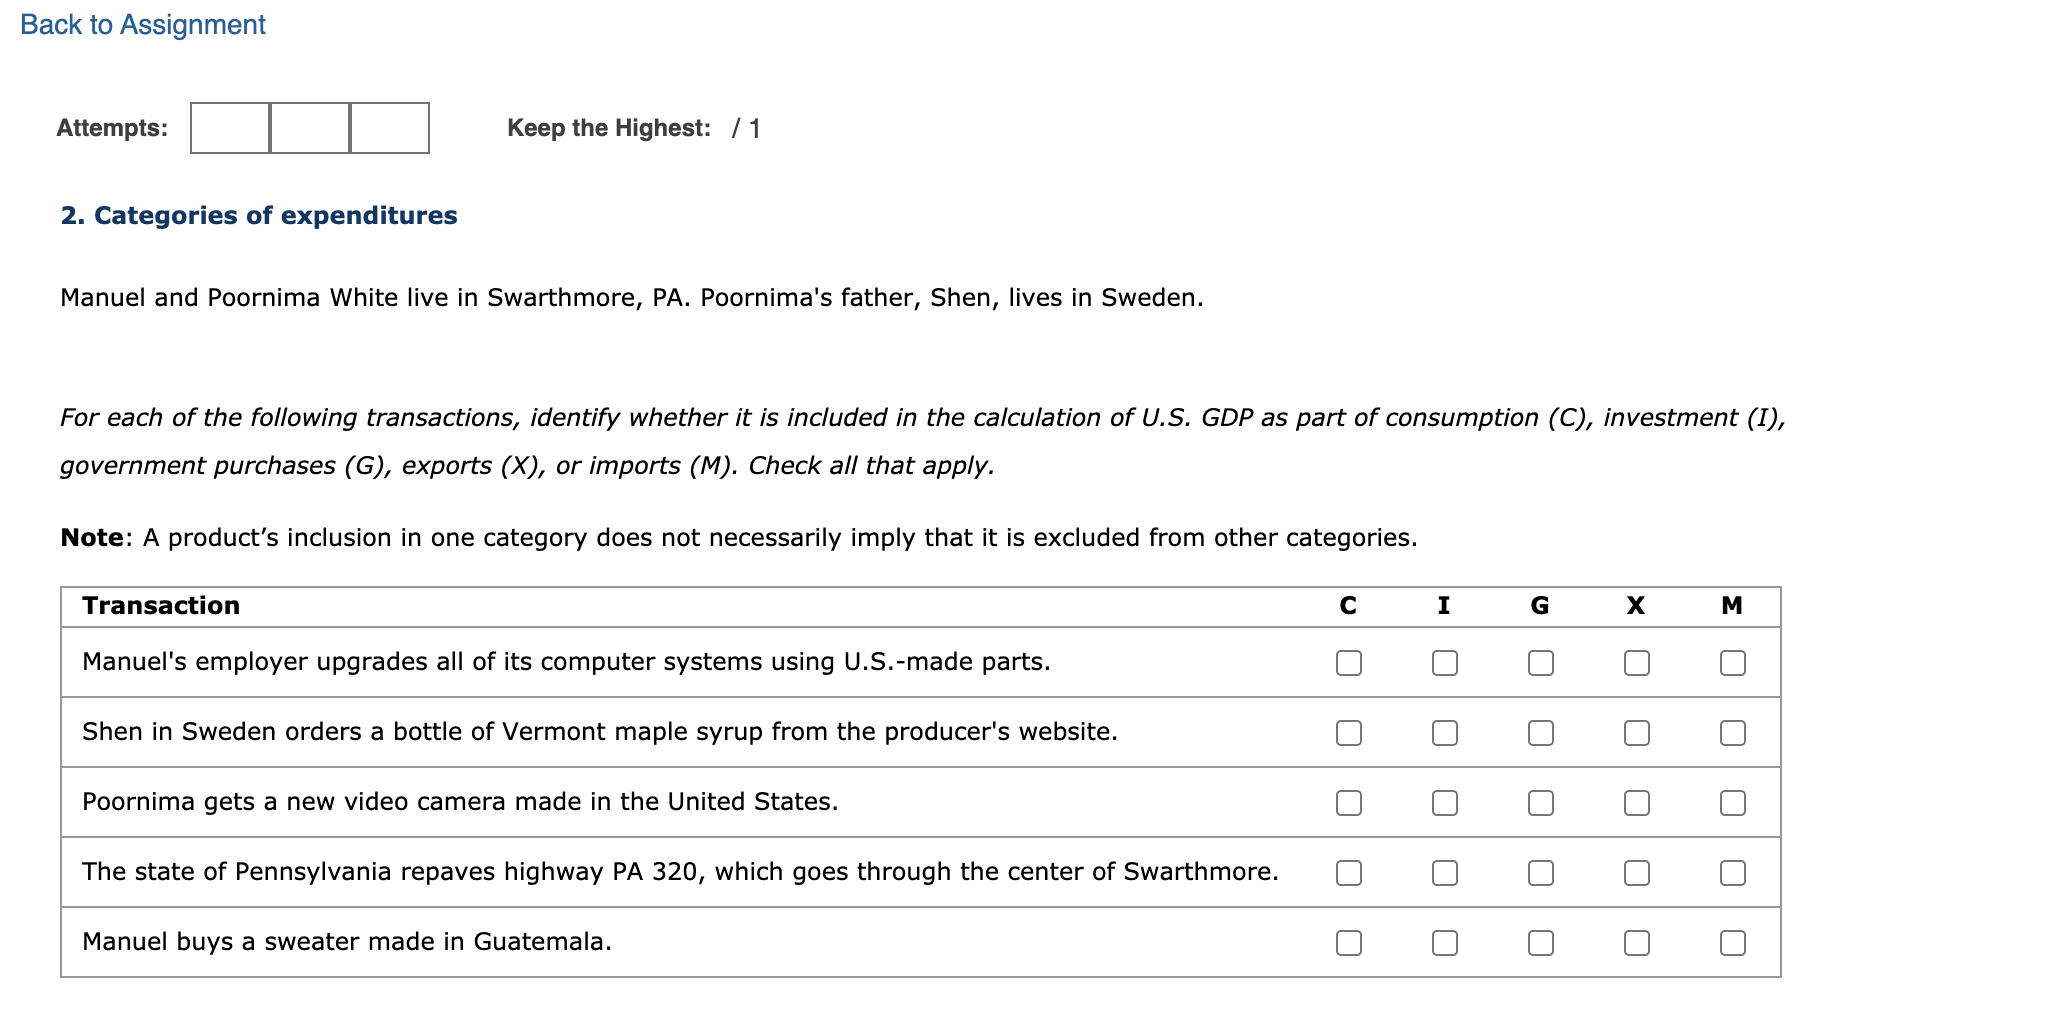Check the M box for Shen's maple syrup order
The image size is (2068, 1020).
(x=1731, y=732)
